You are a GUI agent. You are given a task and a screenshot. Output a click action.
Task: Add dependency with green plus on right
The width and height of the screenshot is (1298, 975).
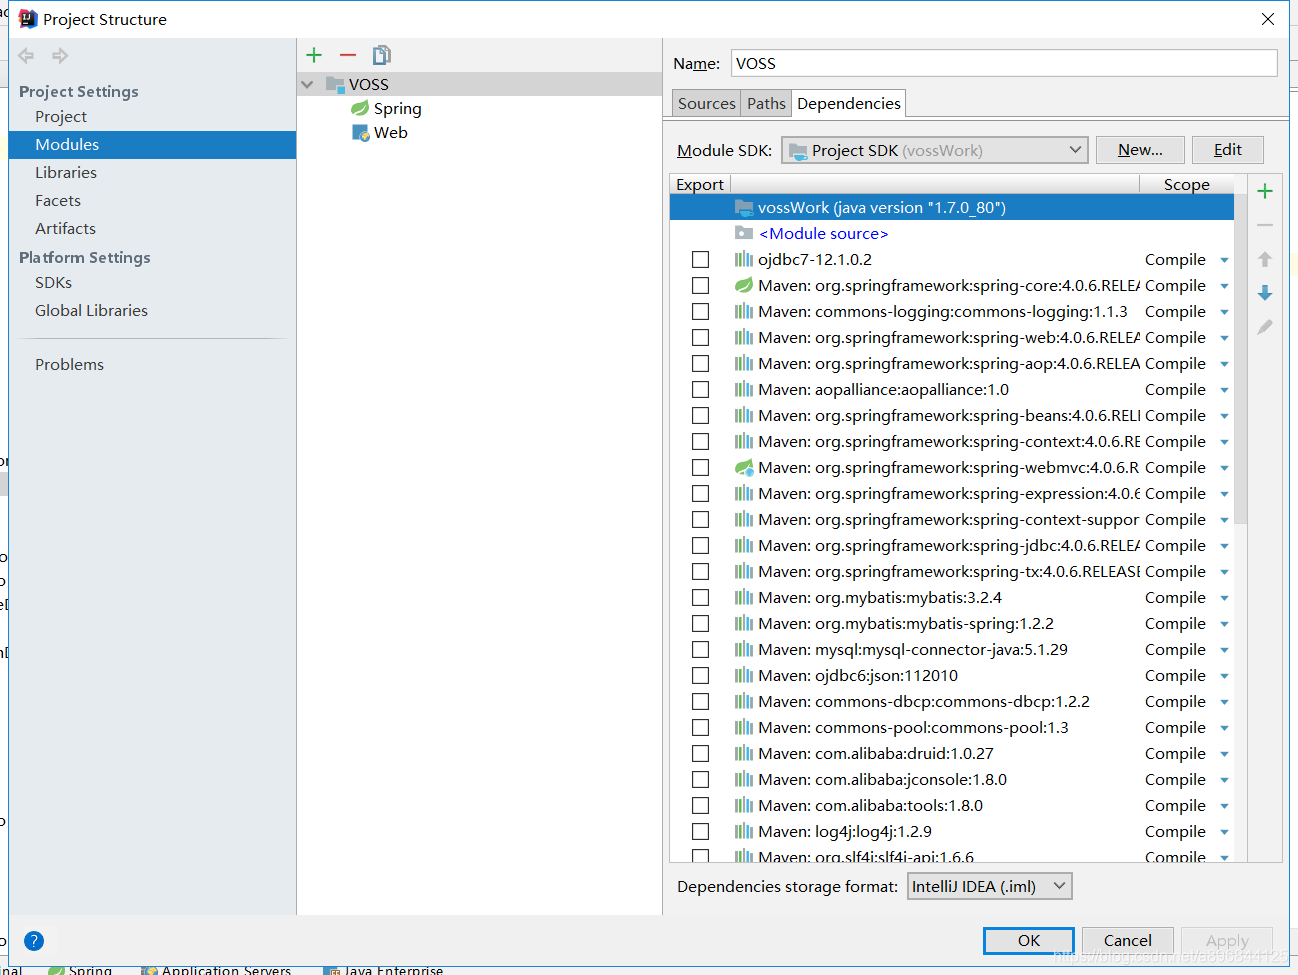tap(1265, 191)
